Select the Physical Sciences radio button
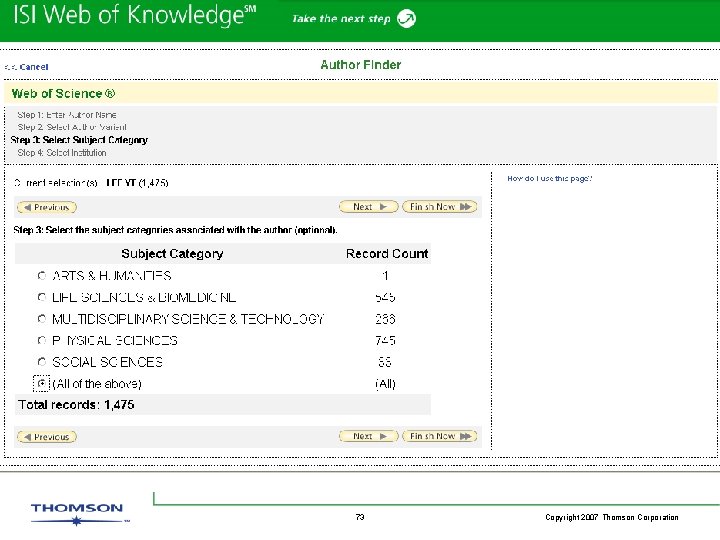Screen dimensions: 720x540 tap(42, 340)
